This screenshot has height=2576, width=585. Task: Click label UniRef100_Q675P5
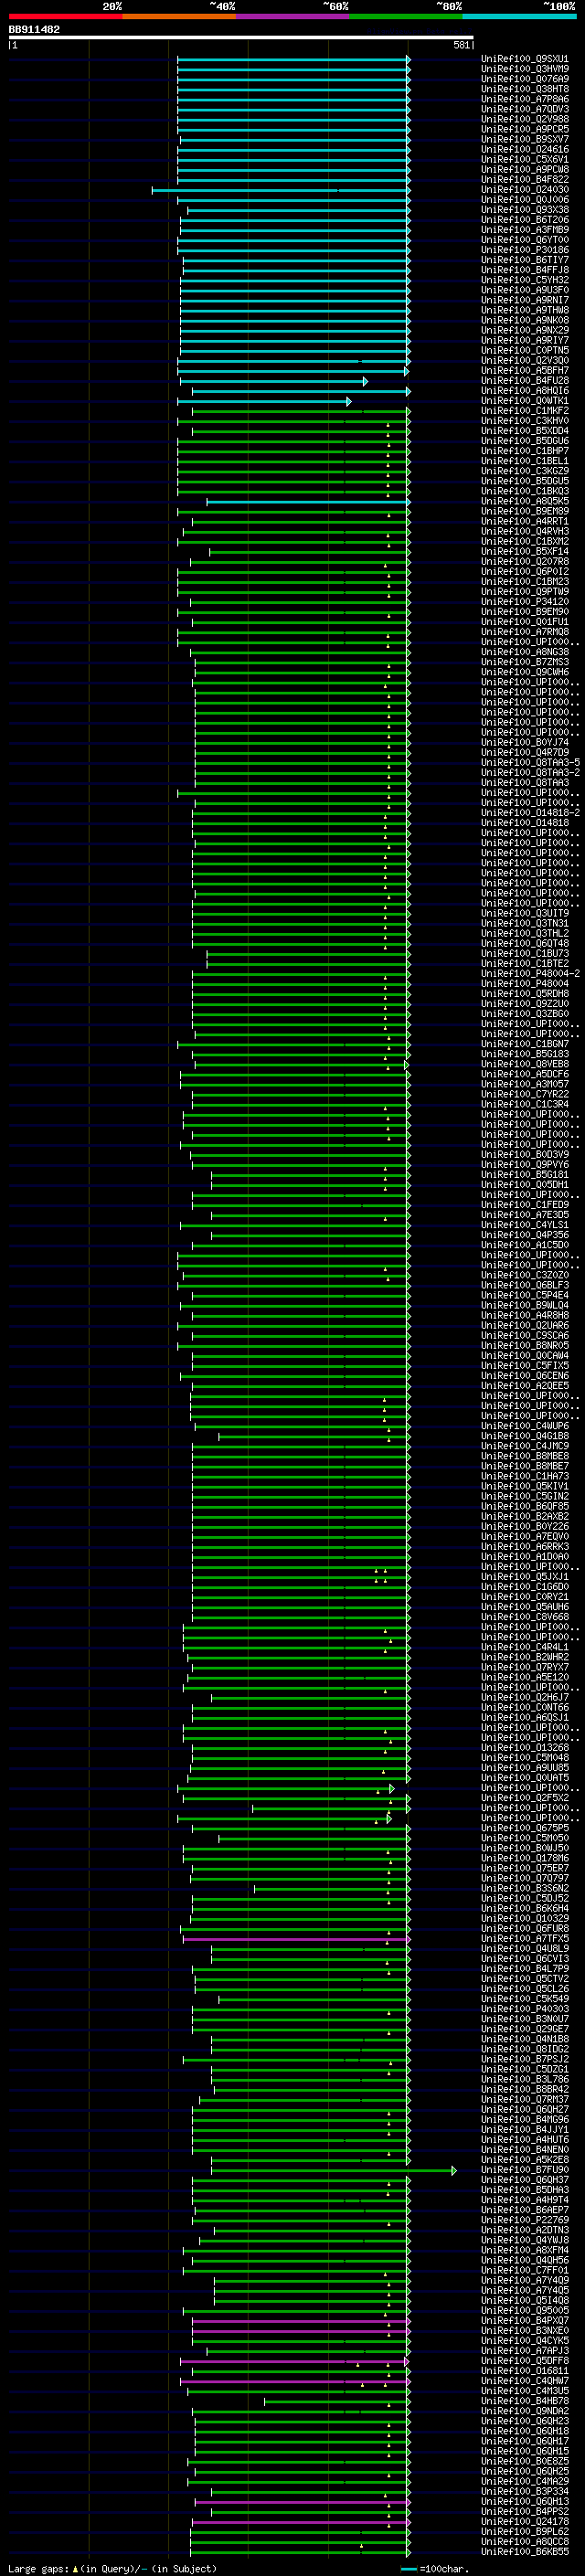click(x=525, y=1829)
